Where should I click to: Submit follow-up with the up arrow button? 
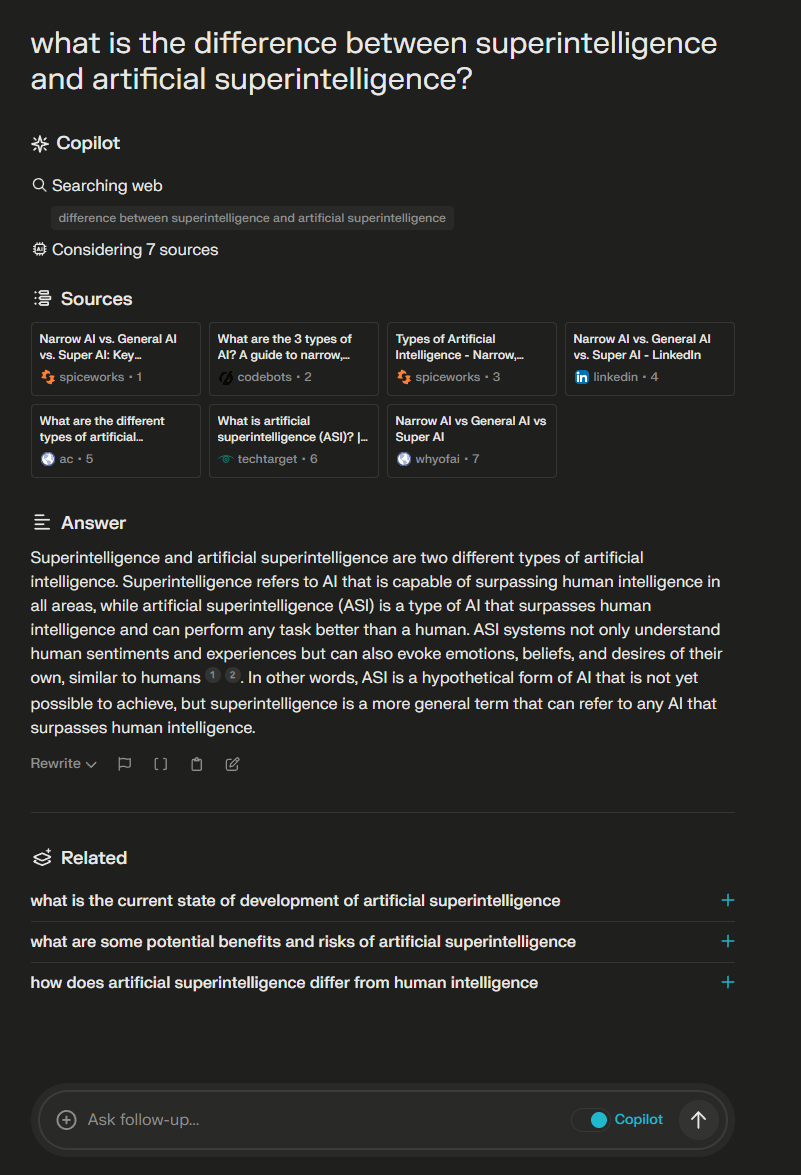click(x=698, y=1120)
